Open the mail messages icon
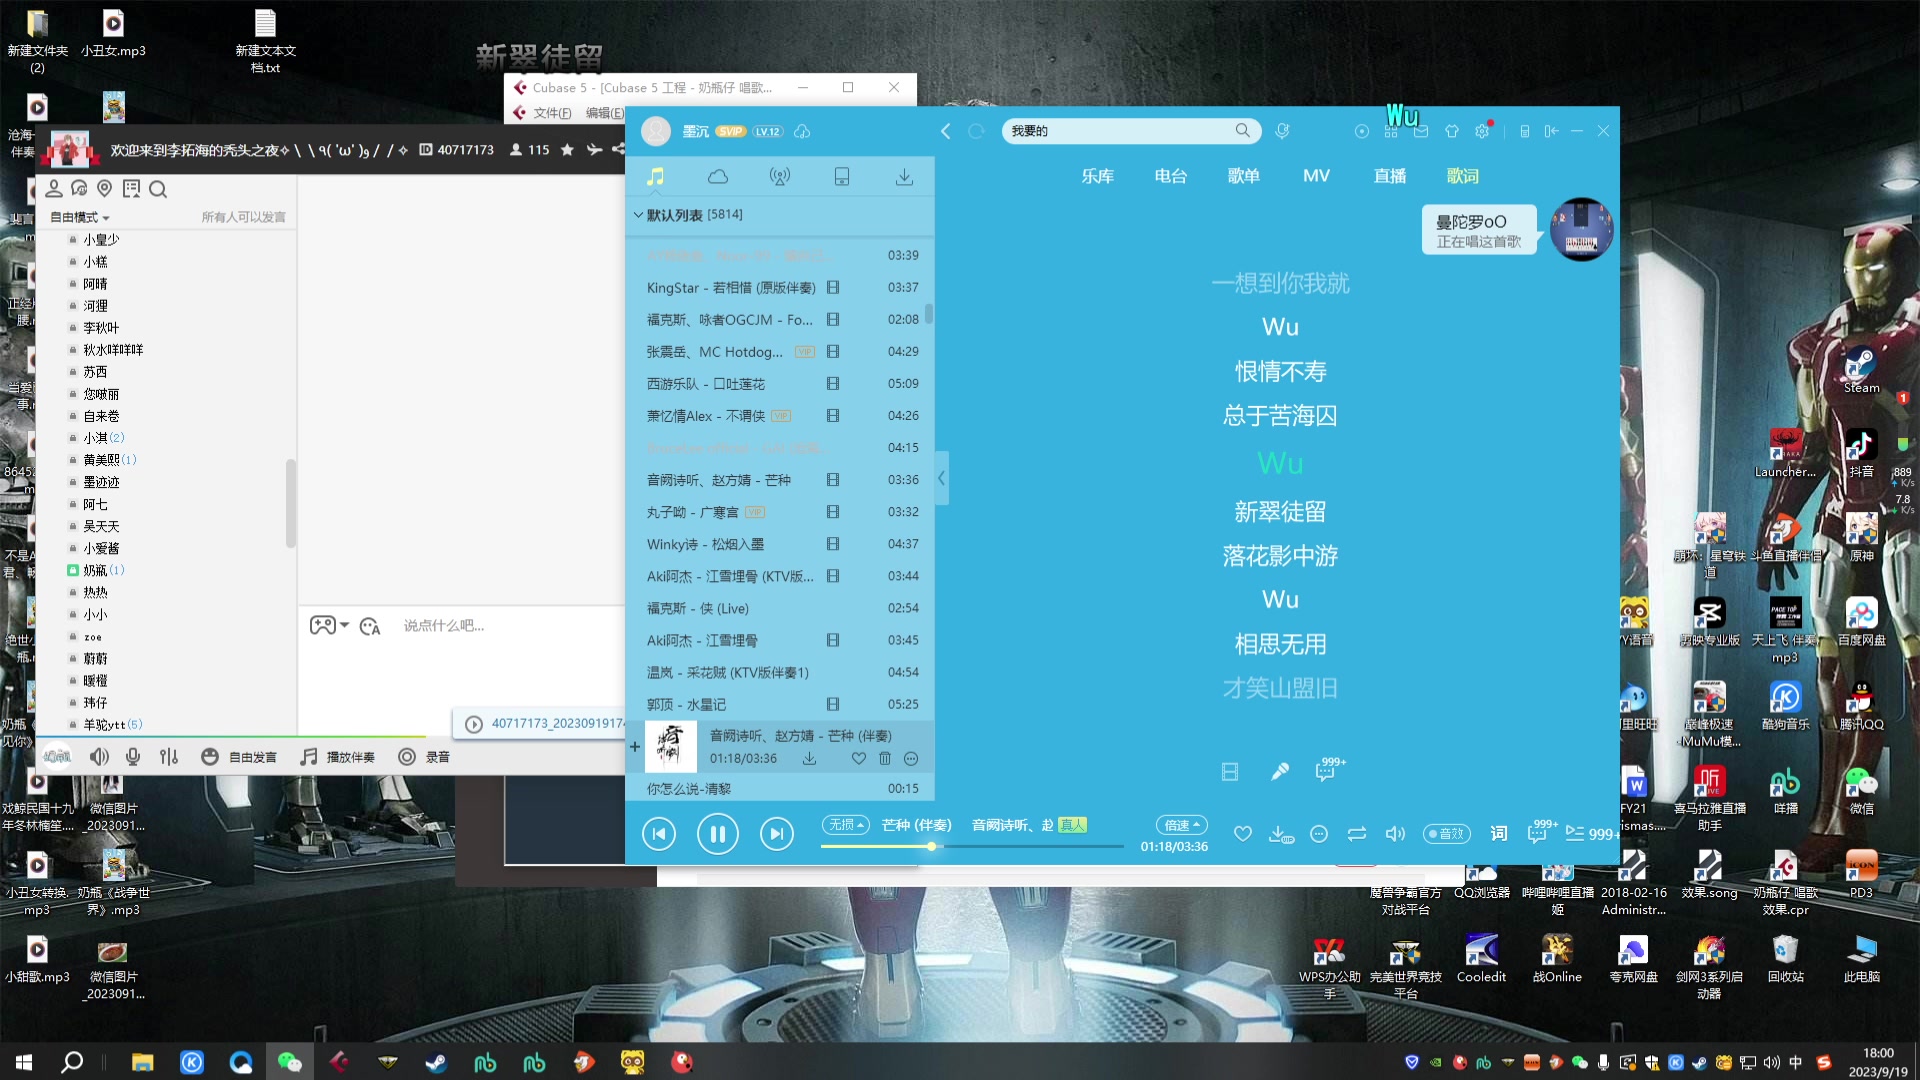This screenshot has height=1080, width=1920. 1421,131
